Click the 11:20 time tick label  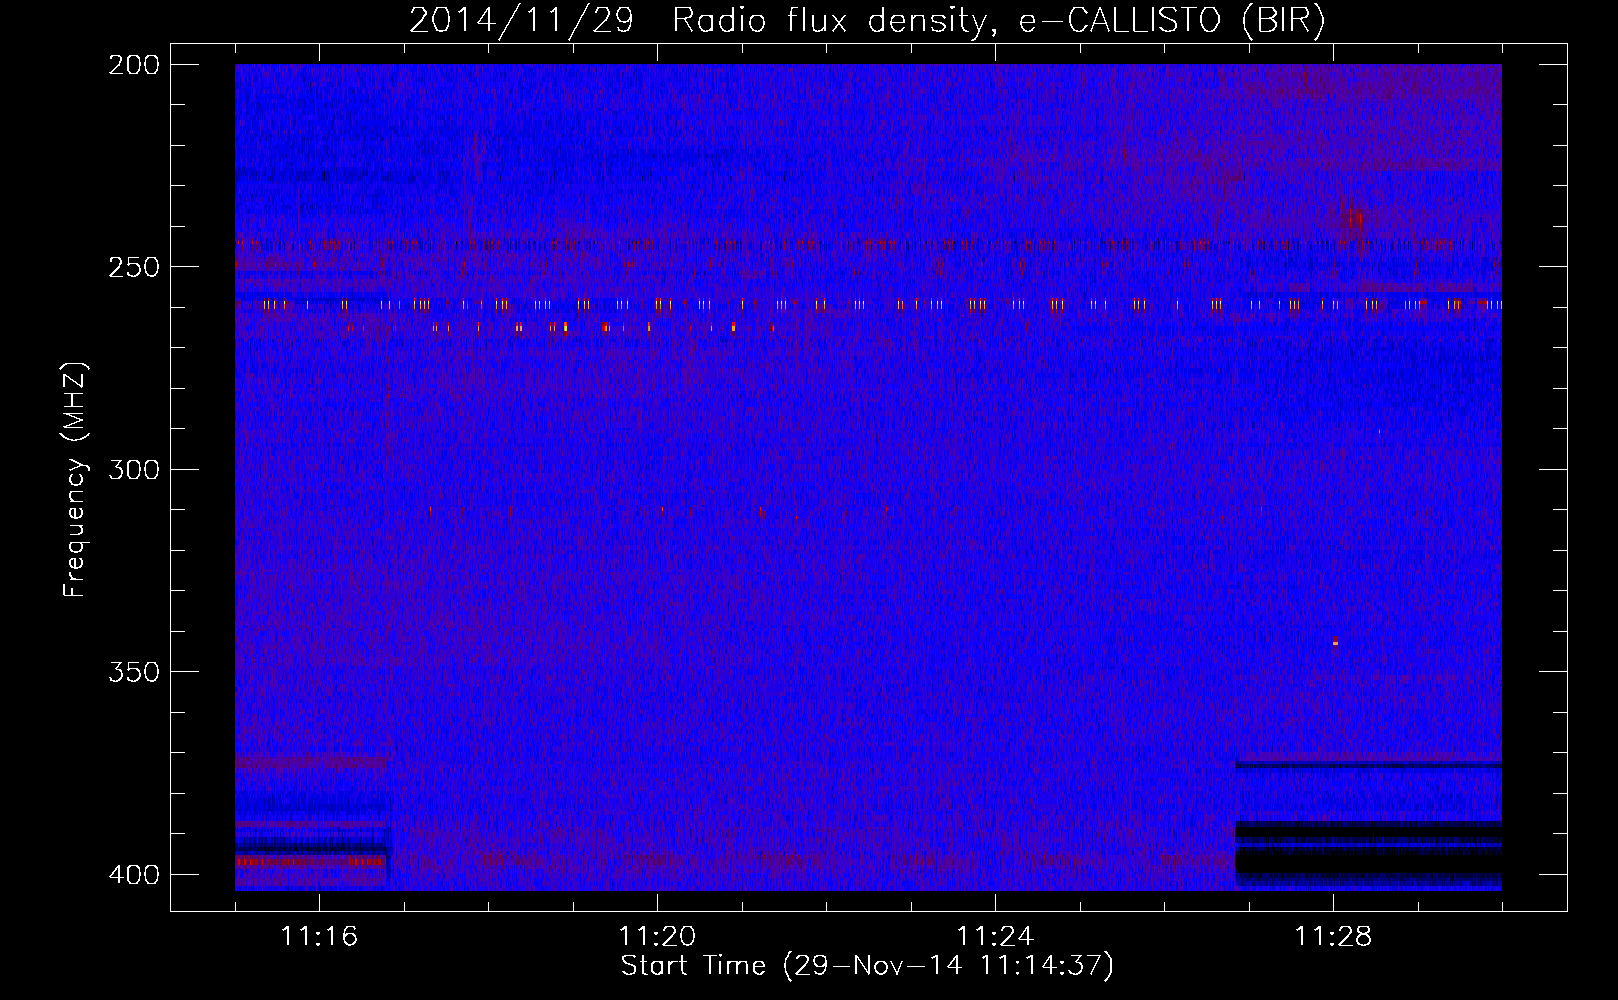coord(657,936)
